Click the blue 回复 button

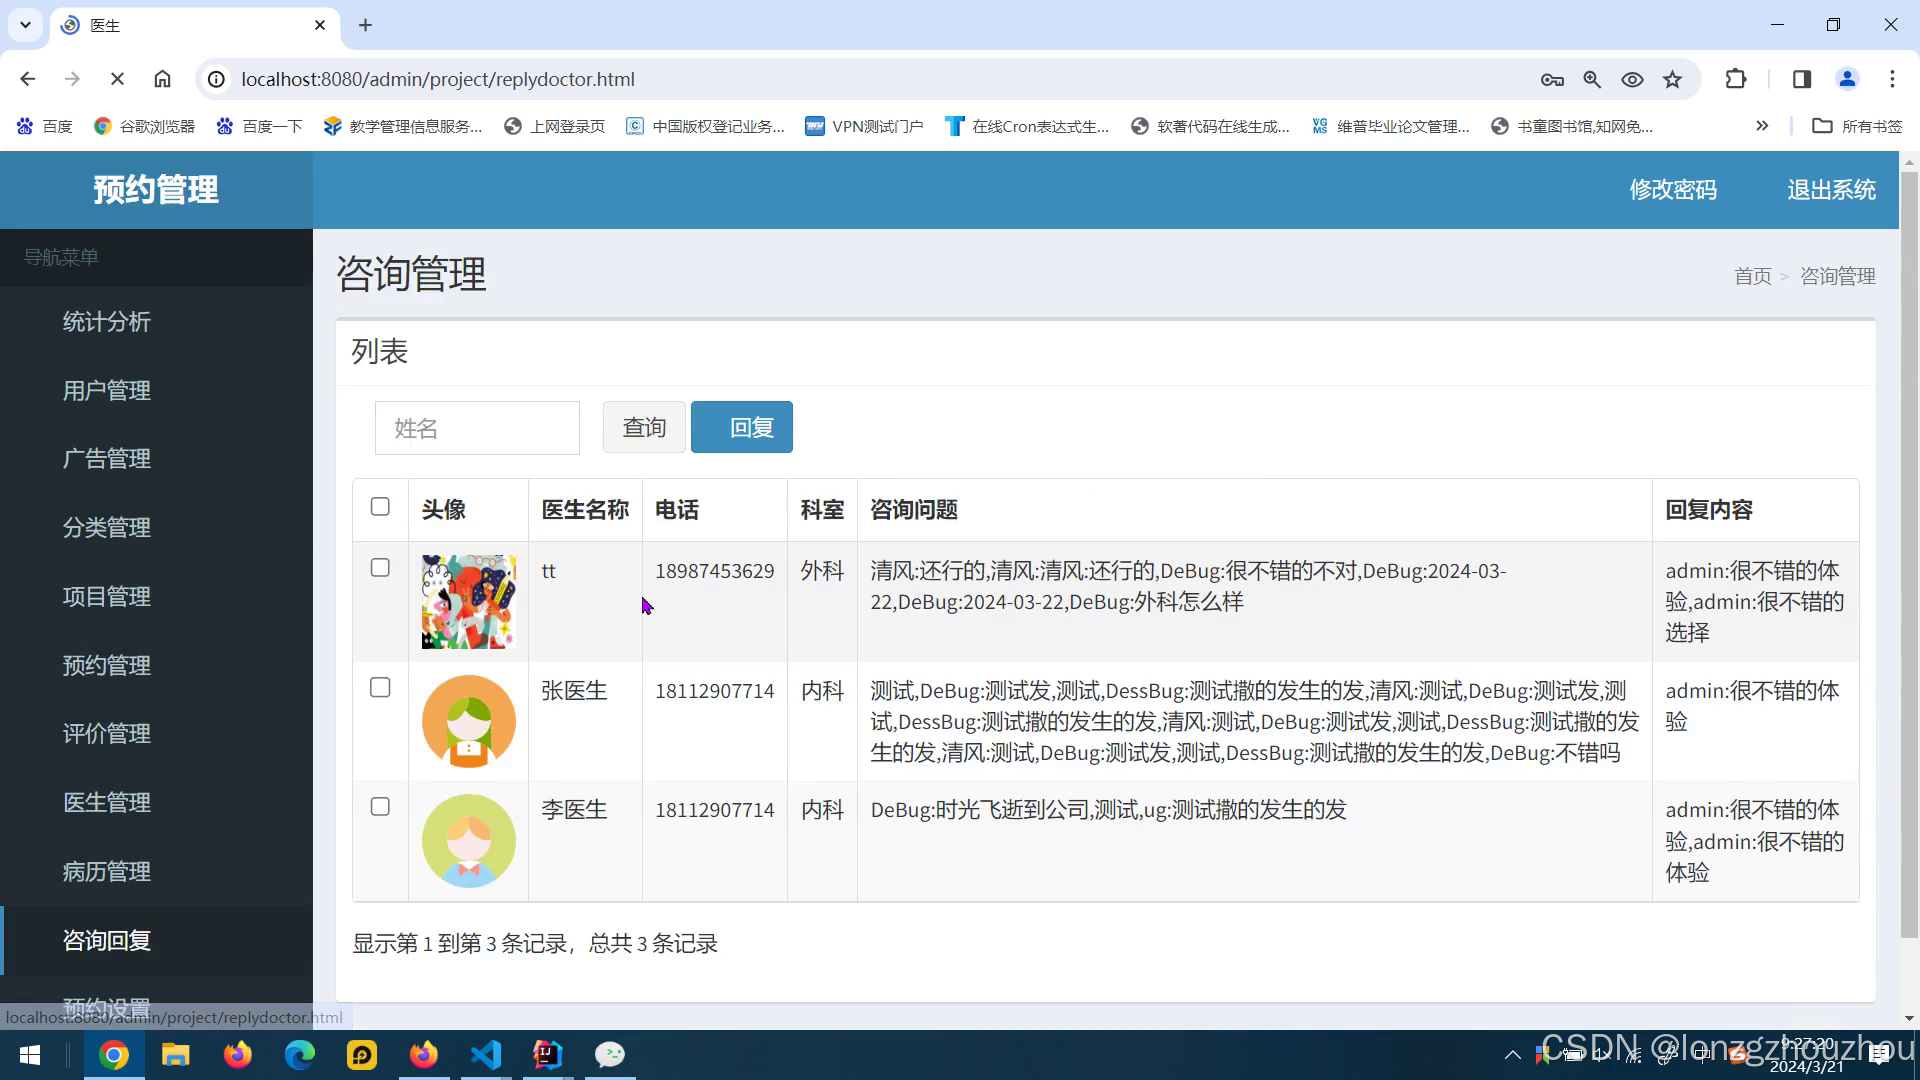[x=741, y=428]
